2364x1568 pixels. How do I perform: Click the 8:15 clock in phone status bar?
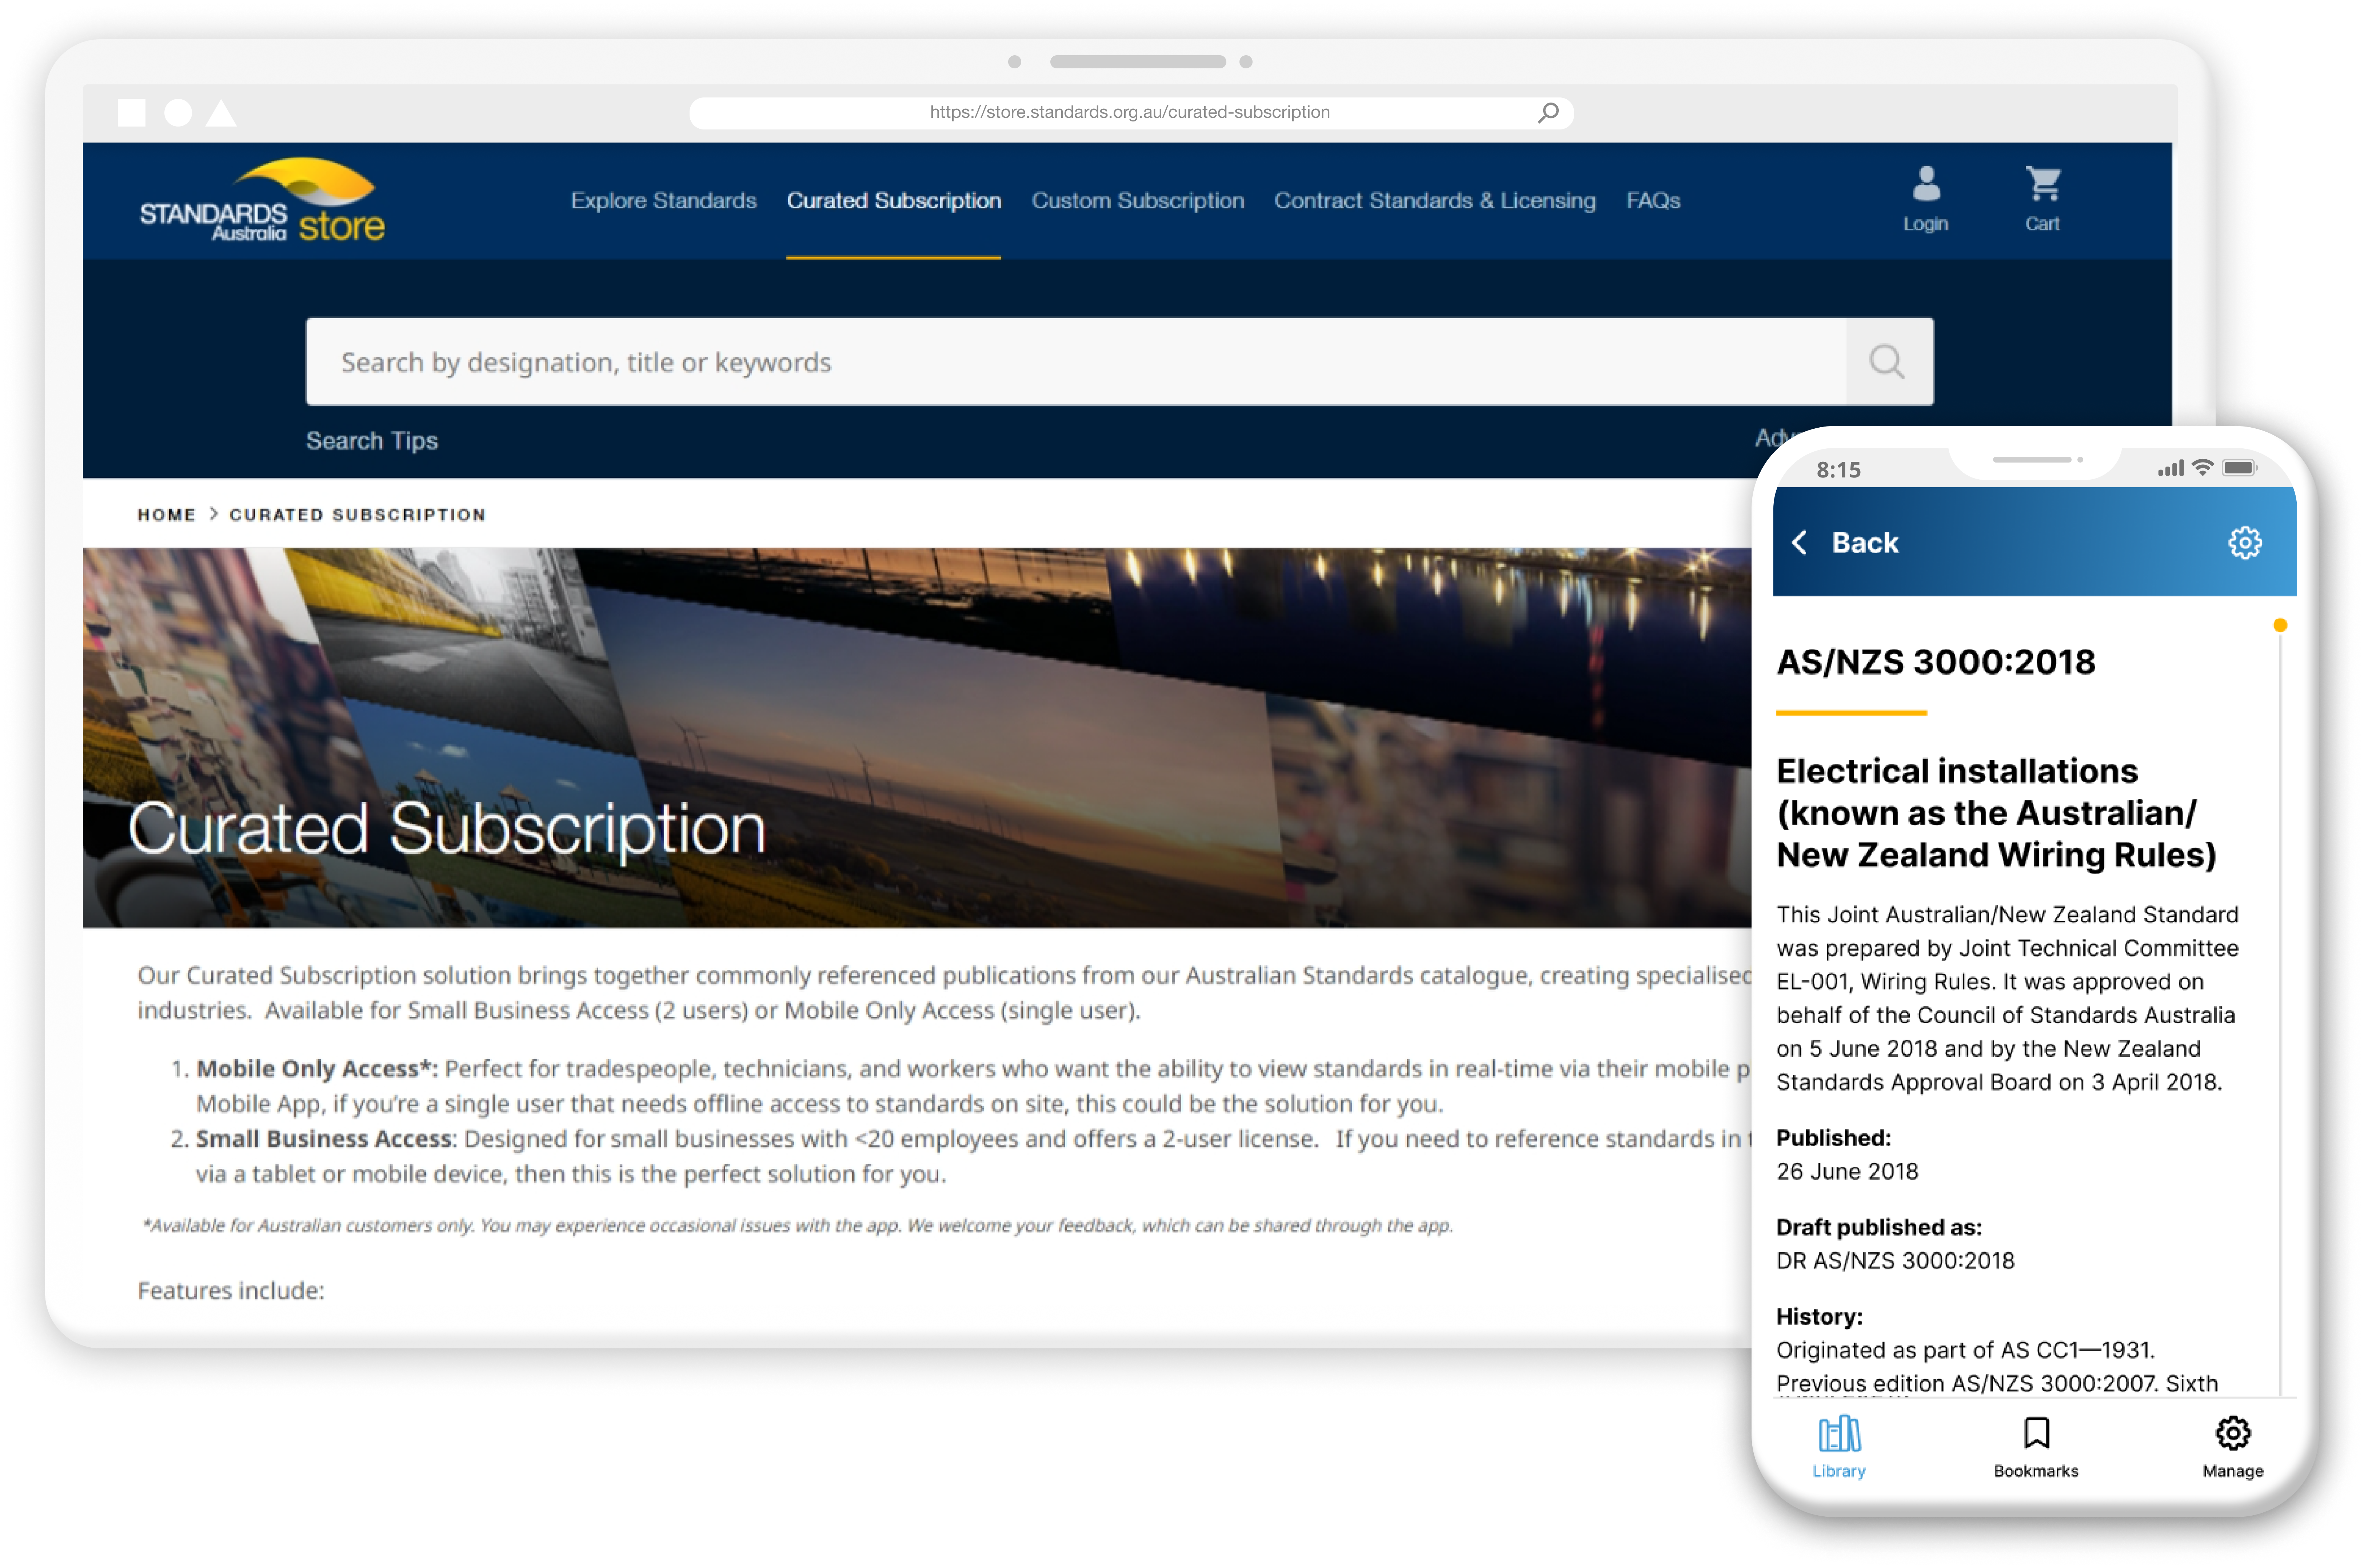pos(1838,470)
